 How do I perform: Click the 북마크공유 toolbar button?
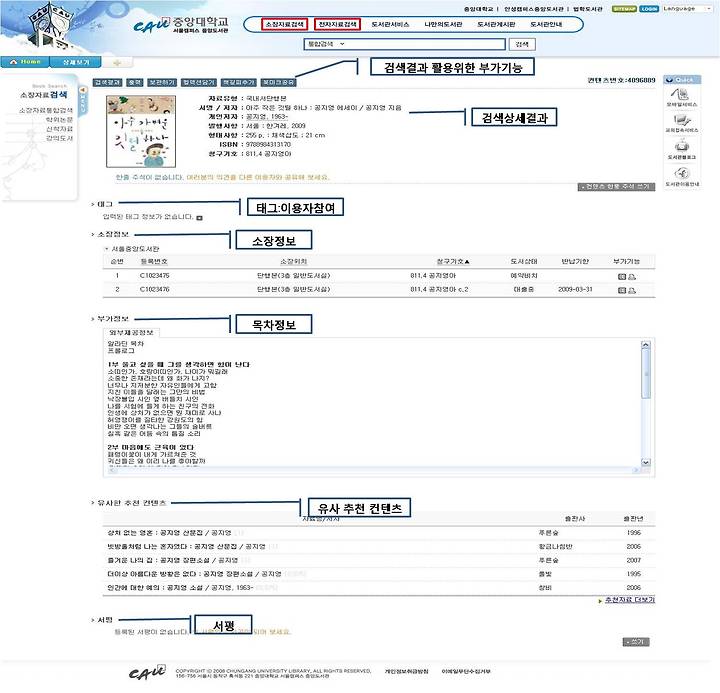[278, 82]
